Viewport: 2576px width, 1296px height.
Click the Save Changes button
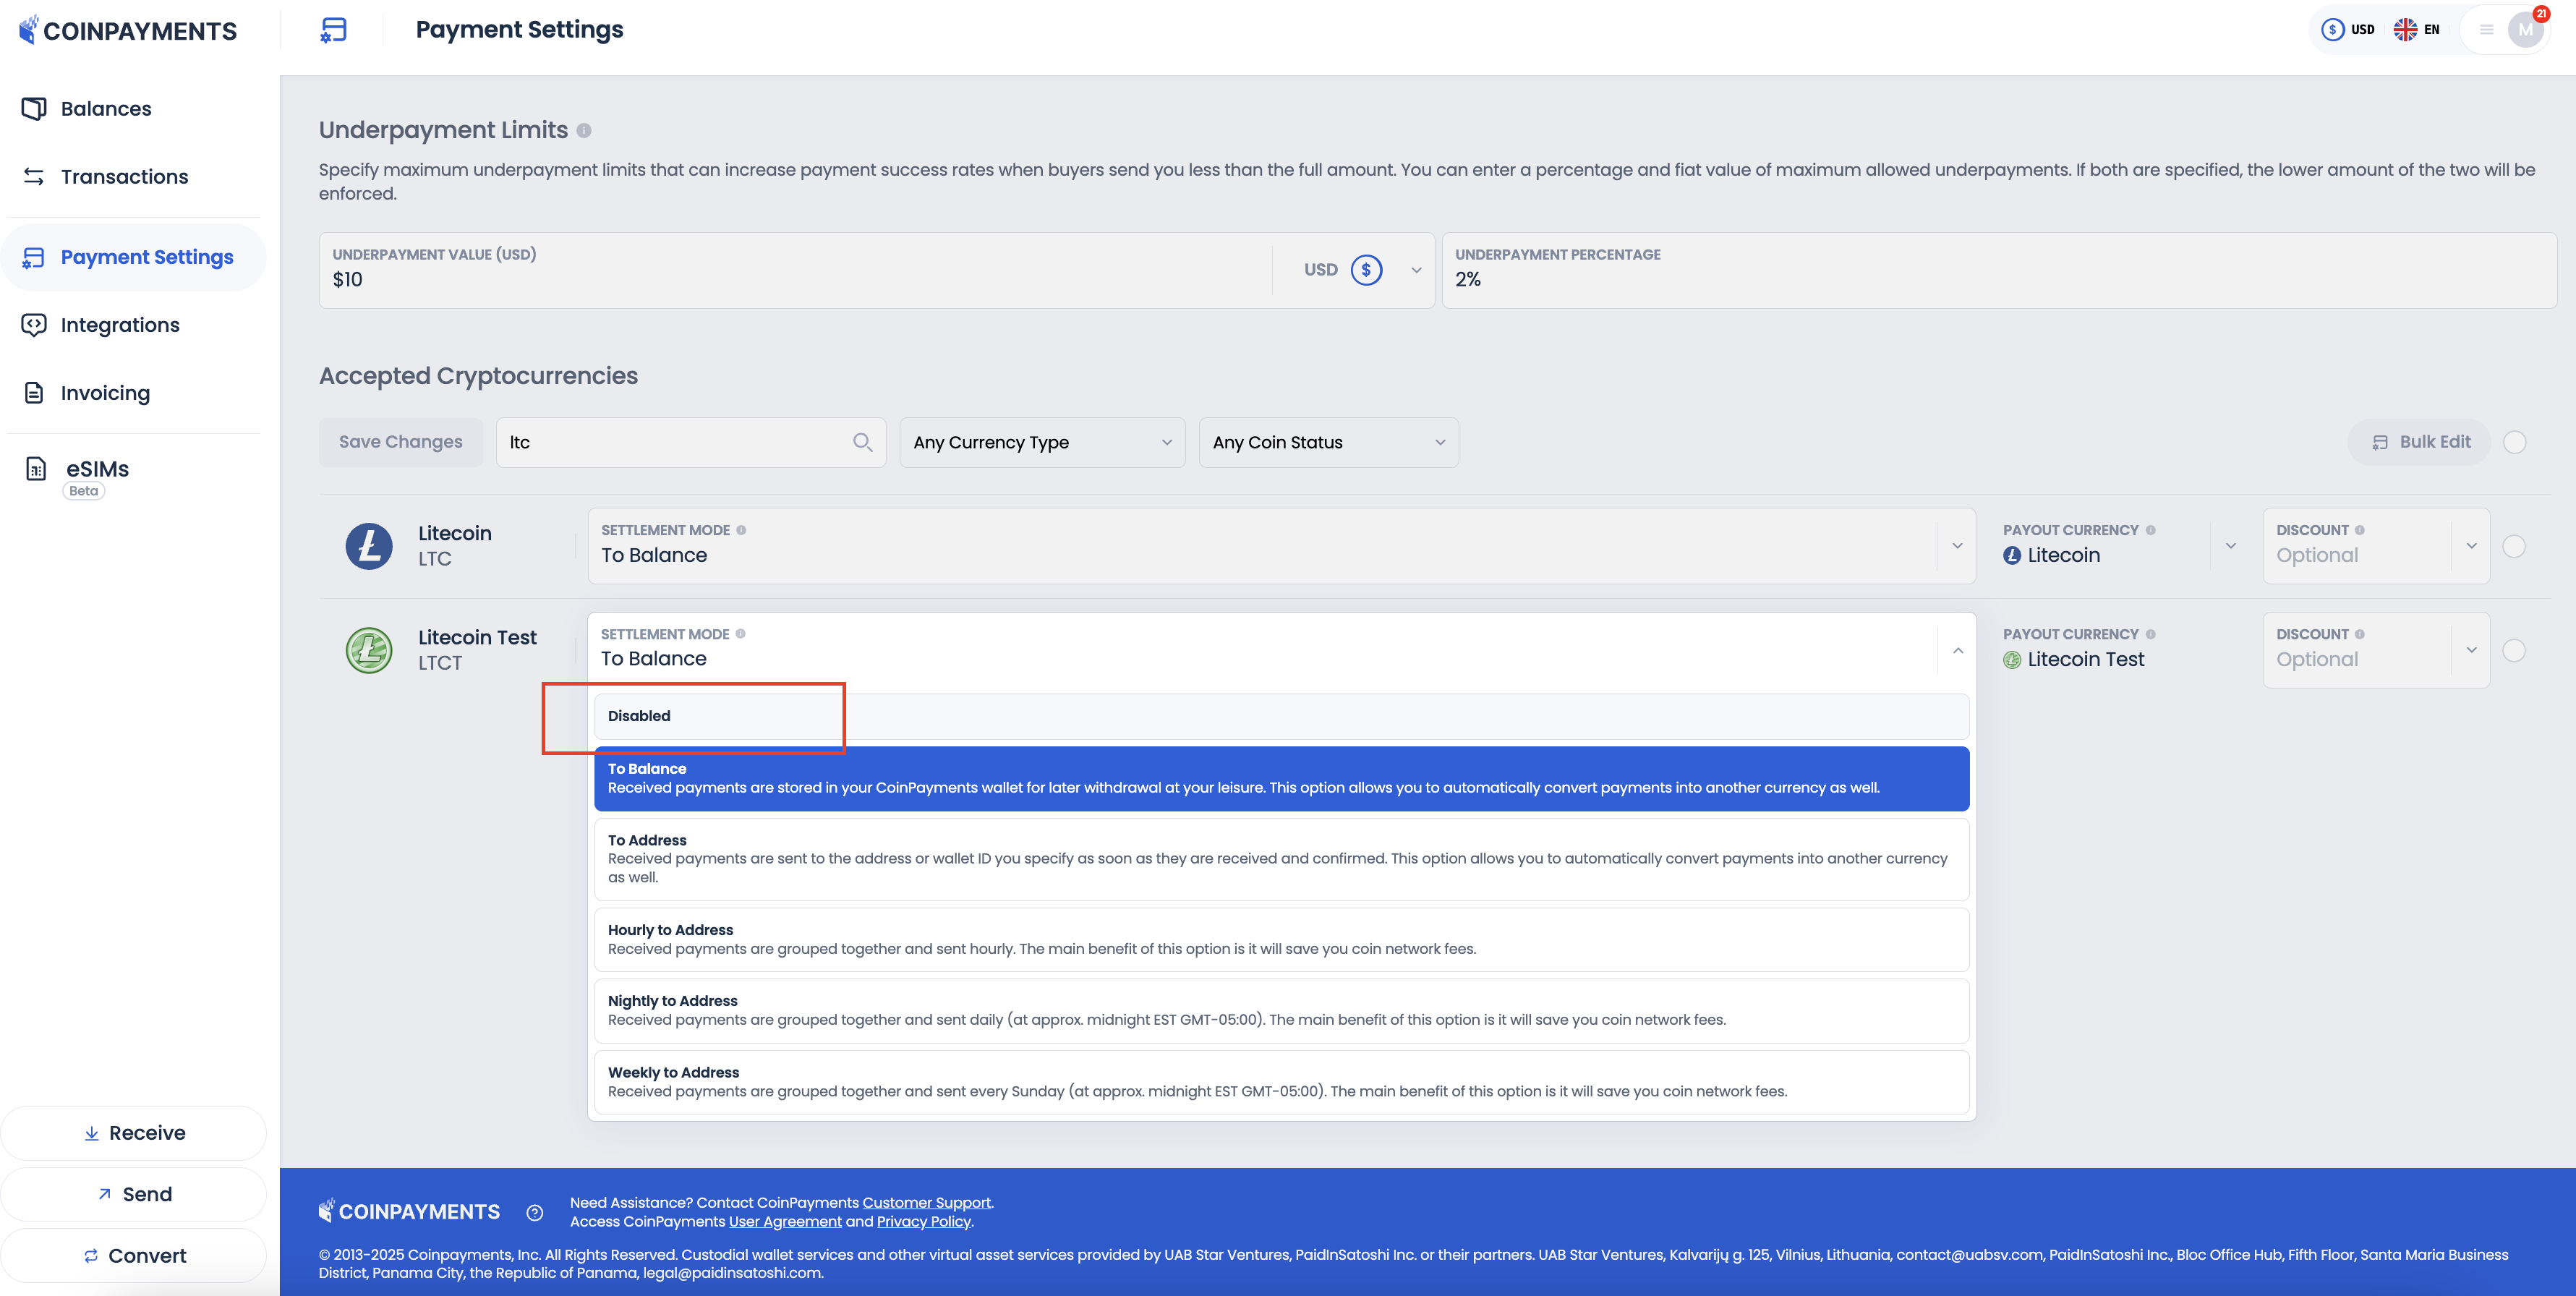[x=400, y=441]
